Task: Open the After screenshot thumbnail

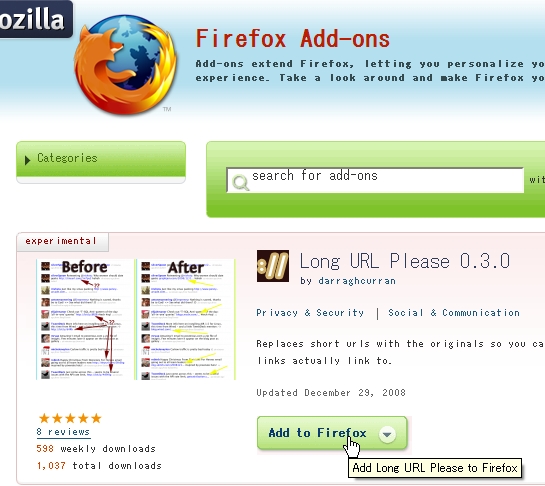Action: coord(186,319)
